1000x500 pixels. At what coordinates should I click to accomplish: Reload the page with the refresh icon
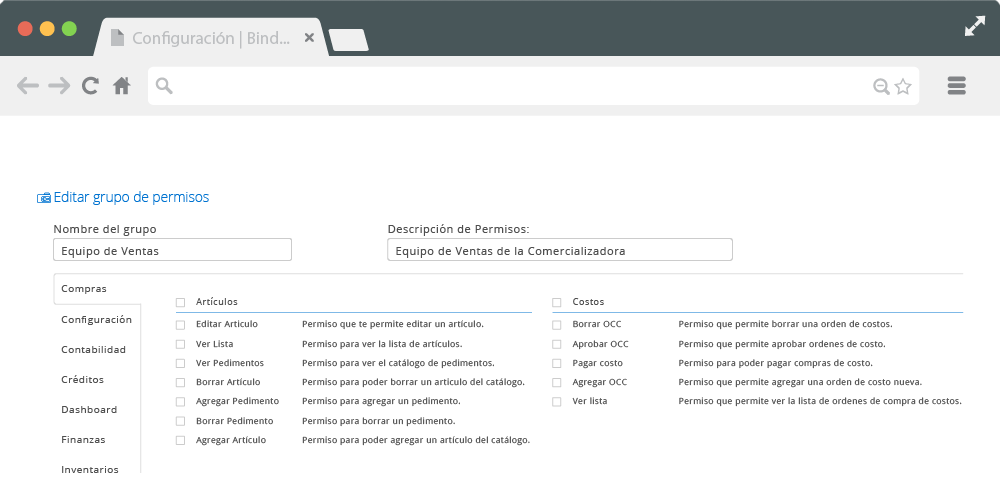click(x=91, y=85)
